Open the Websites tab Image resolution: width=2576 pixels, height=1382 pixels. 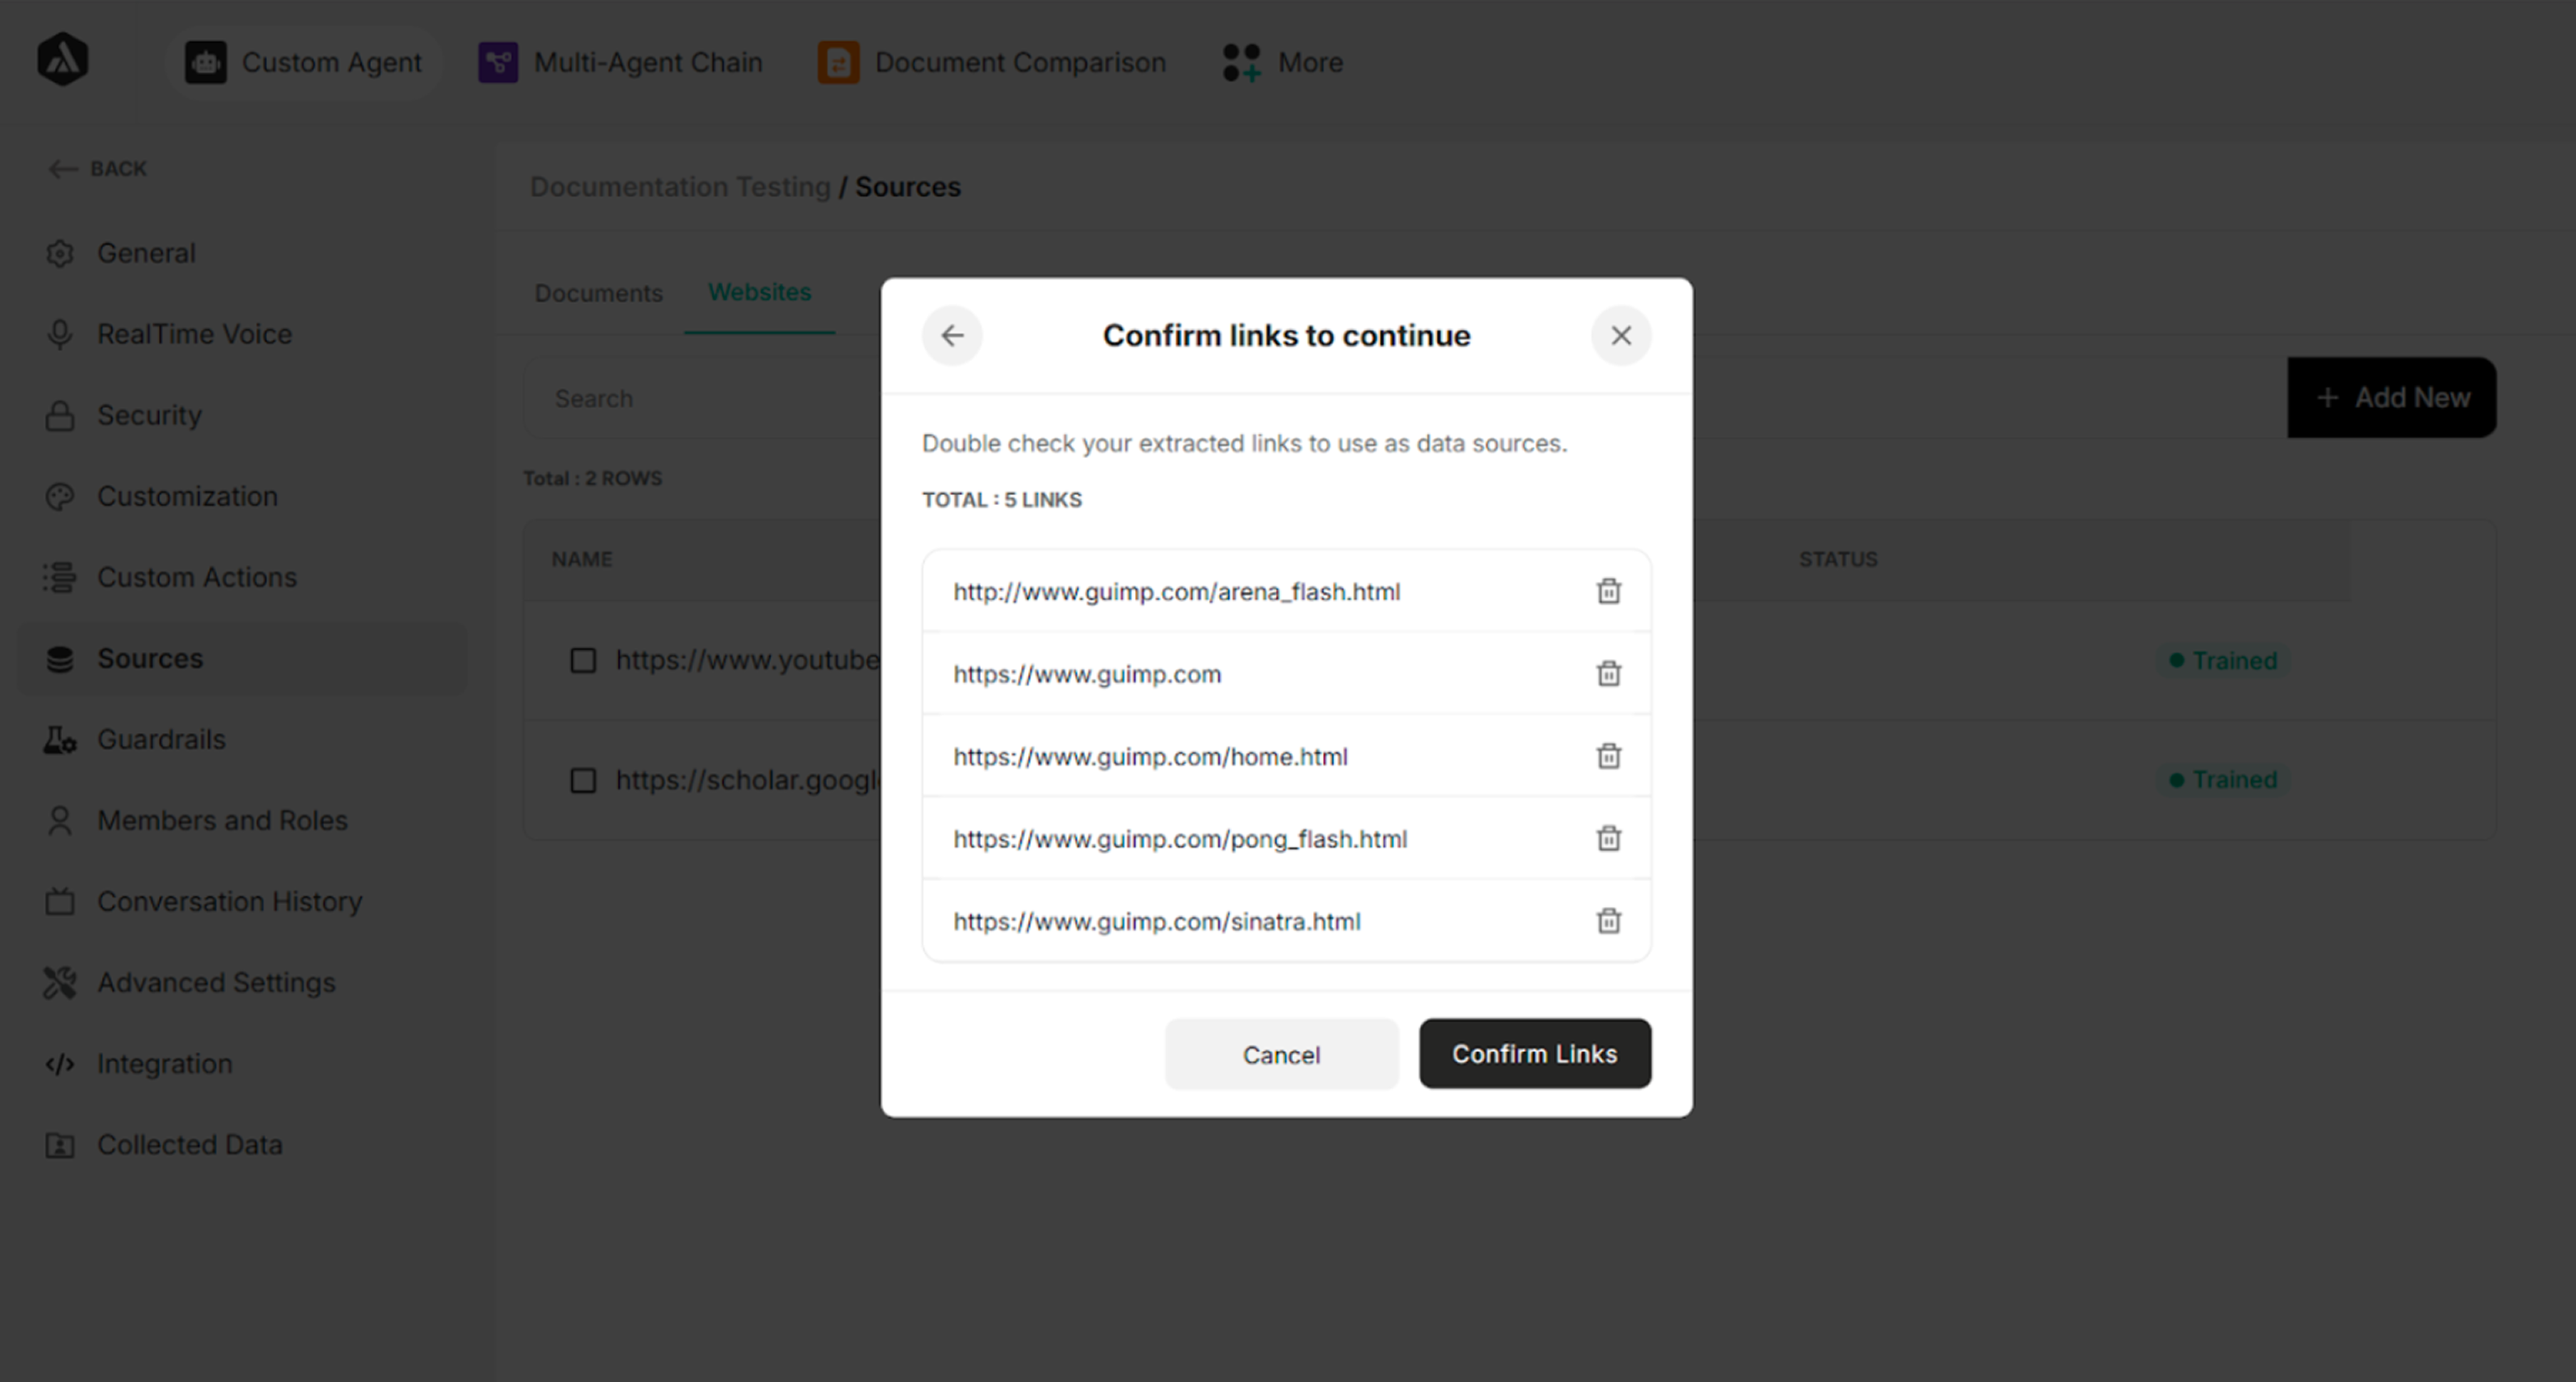click(760, 292)
